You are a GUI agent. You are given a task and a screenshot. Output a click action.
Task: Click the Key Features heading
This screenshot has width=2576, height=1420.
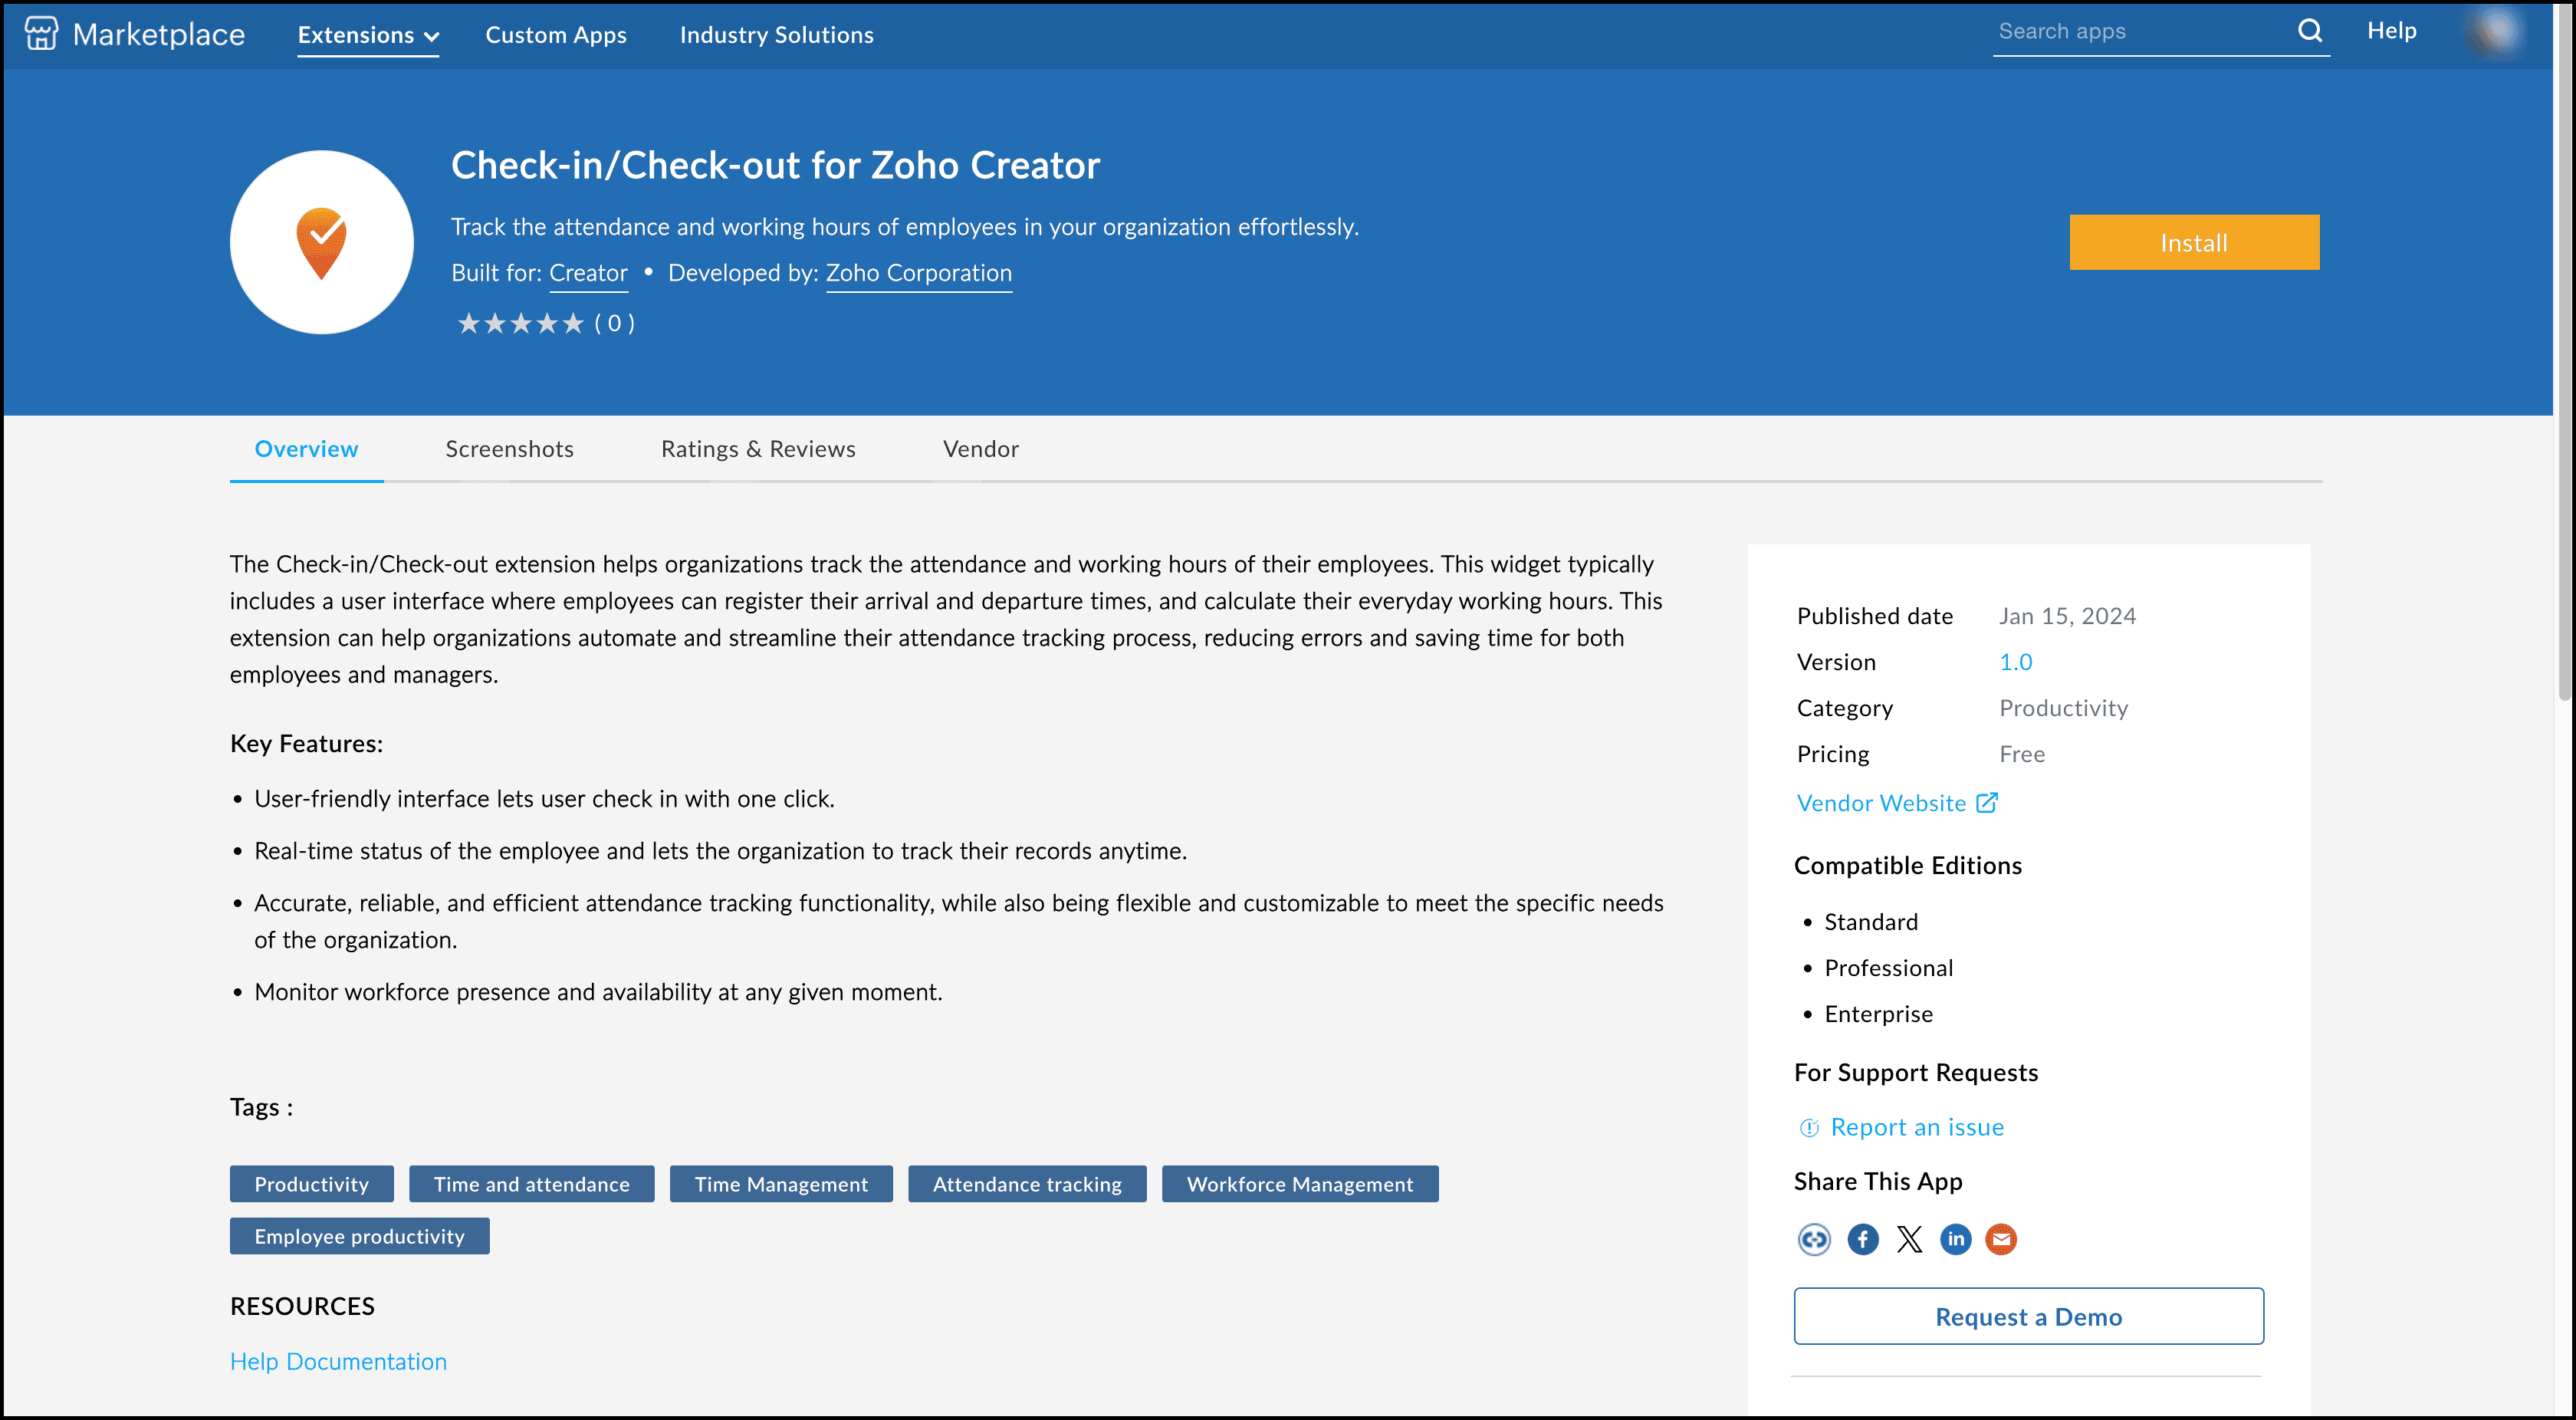pyautogui.click(x=306, y=744)
